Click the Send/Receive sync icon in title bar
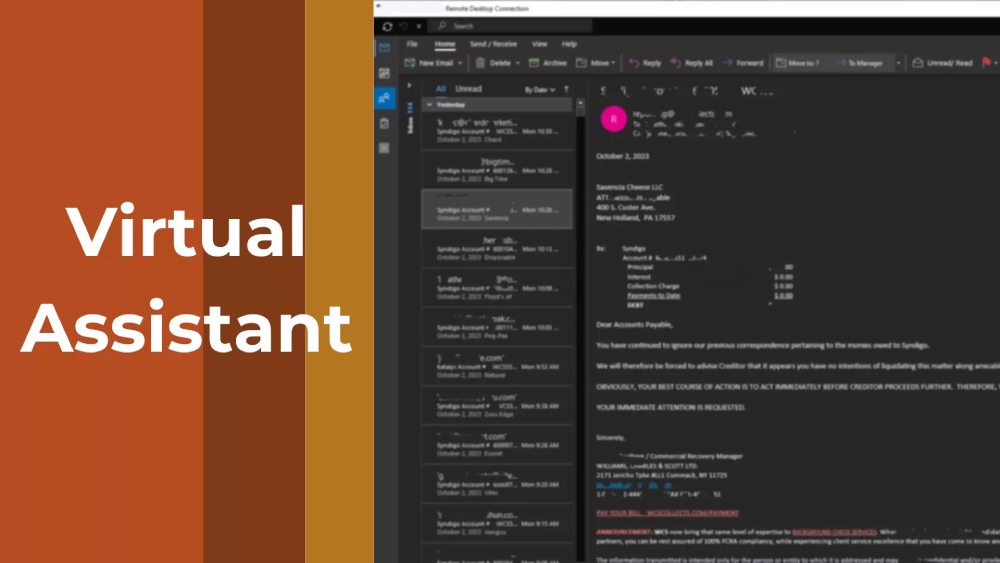 click(x=387, y=26)
